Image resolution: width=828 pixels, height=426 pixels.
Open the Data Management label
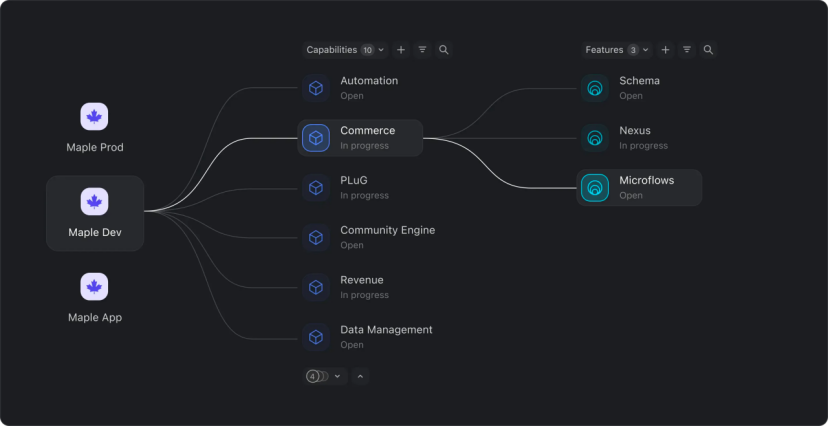tap(386, 329)
